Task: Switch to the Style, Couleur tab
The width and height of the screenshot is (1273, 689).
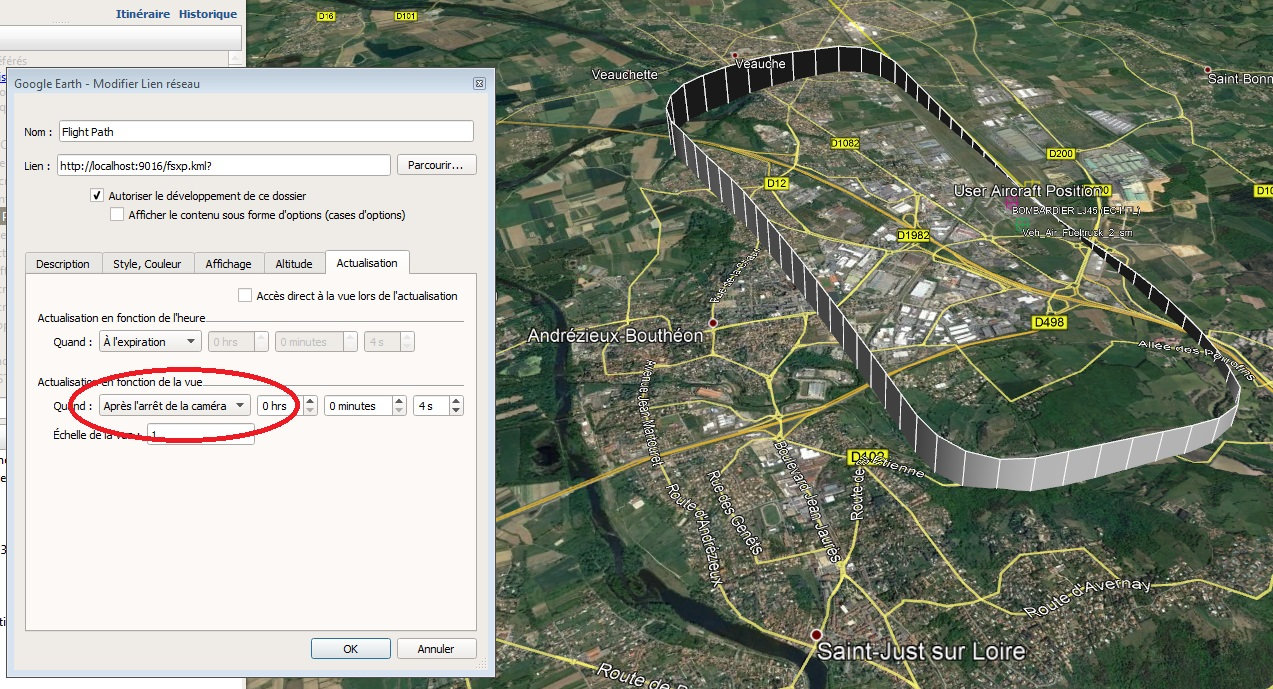Action: (147, 264)
